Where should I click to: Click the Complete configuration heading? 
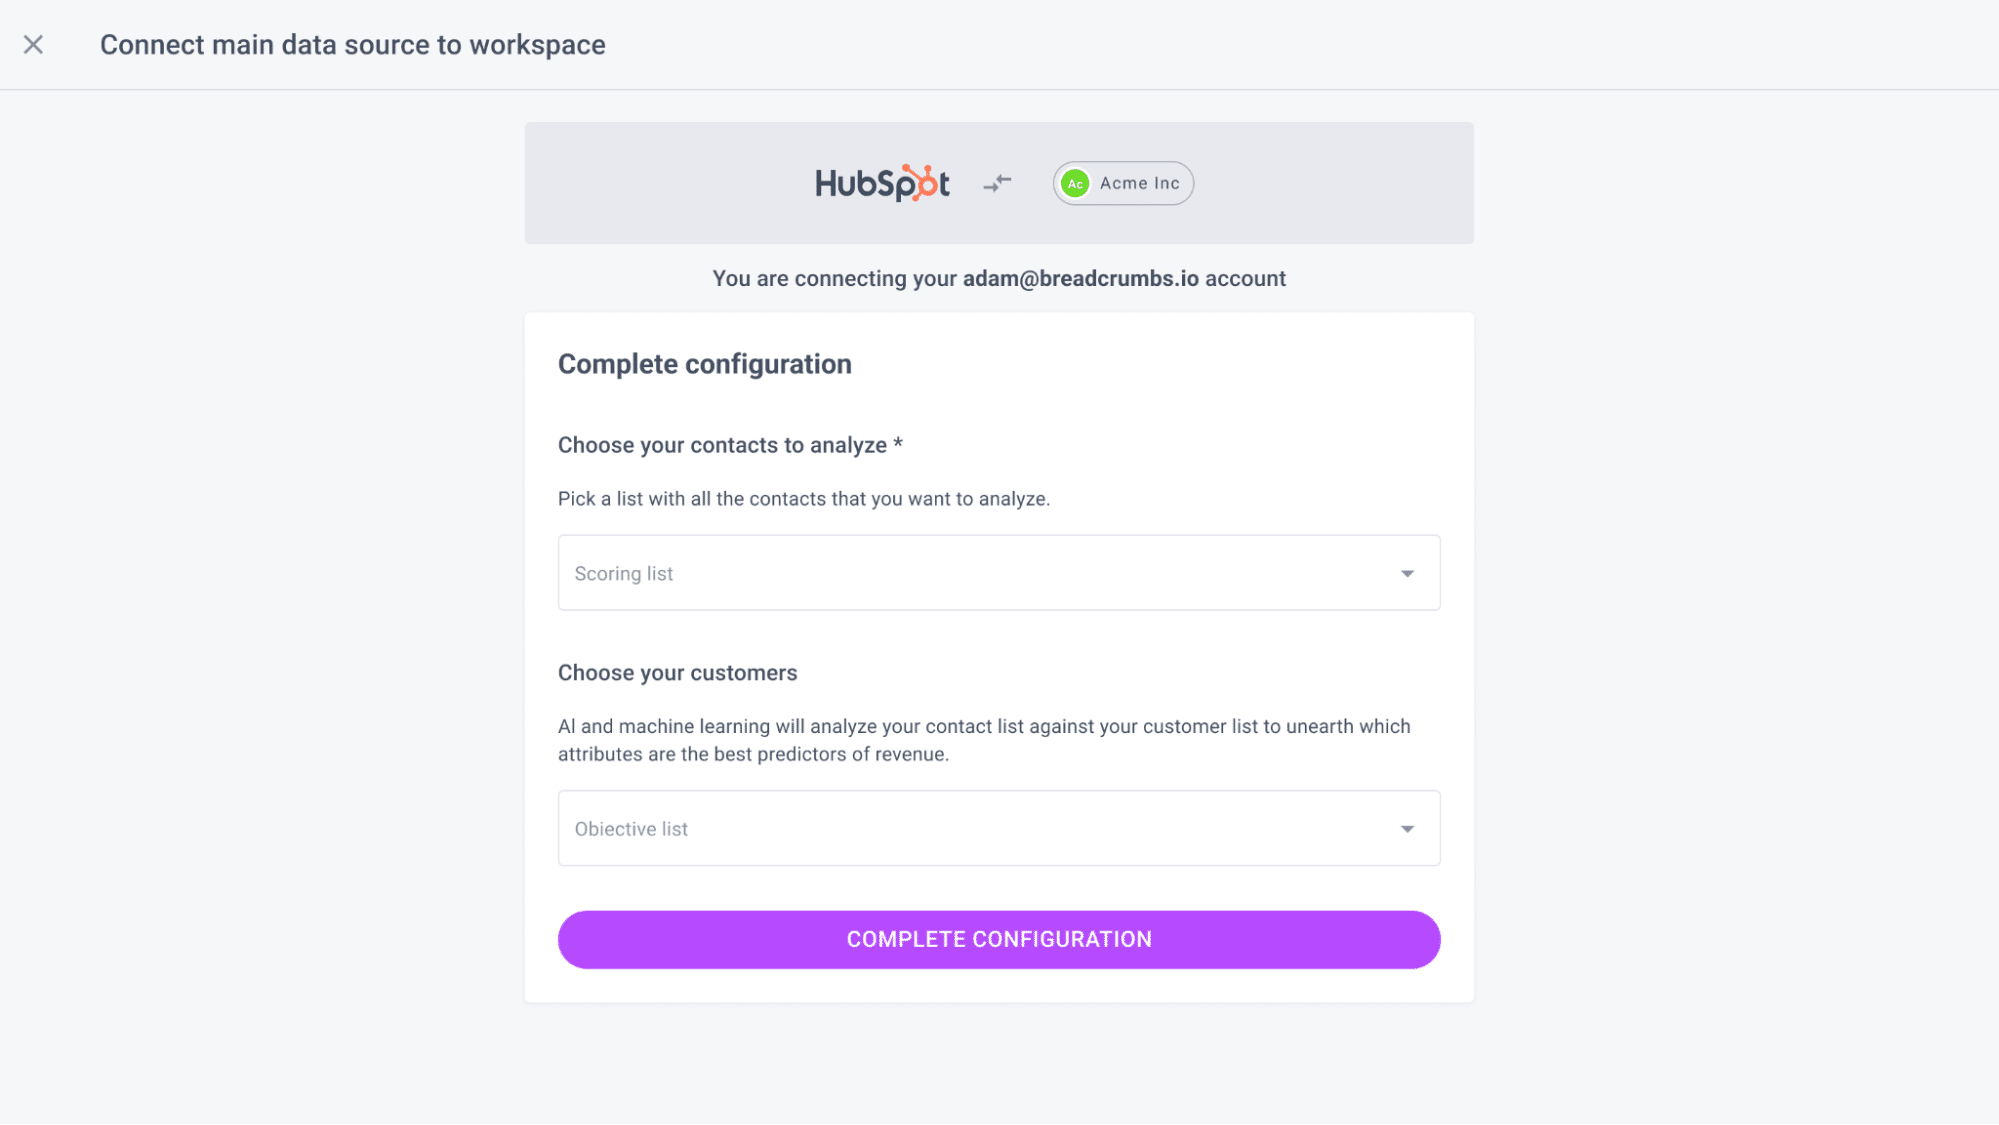click(x=705, y=364)
